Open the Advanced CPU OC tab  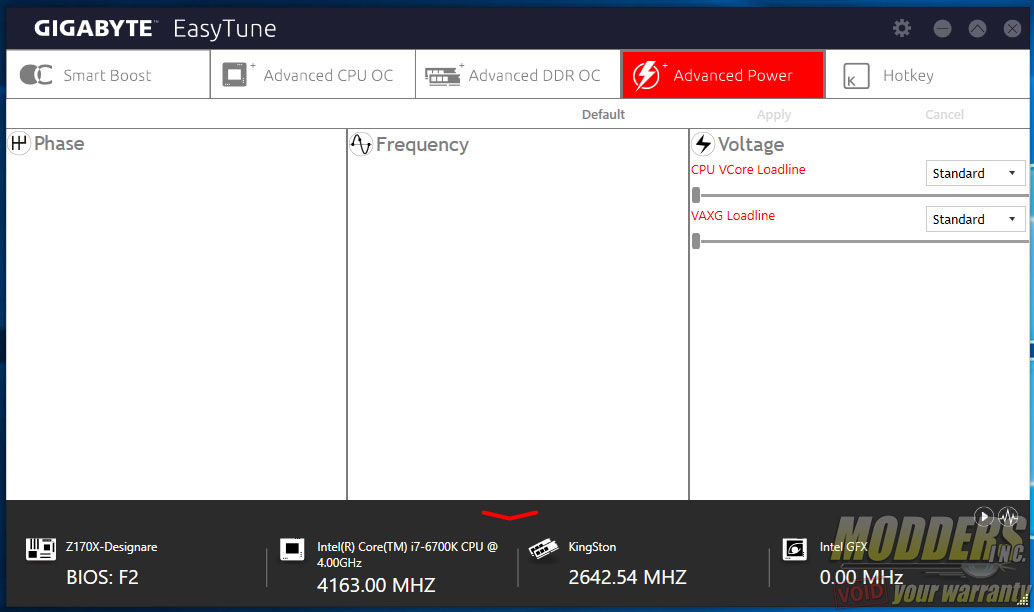click(x=313, y=75)
